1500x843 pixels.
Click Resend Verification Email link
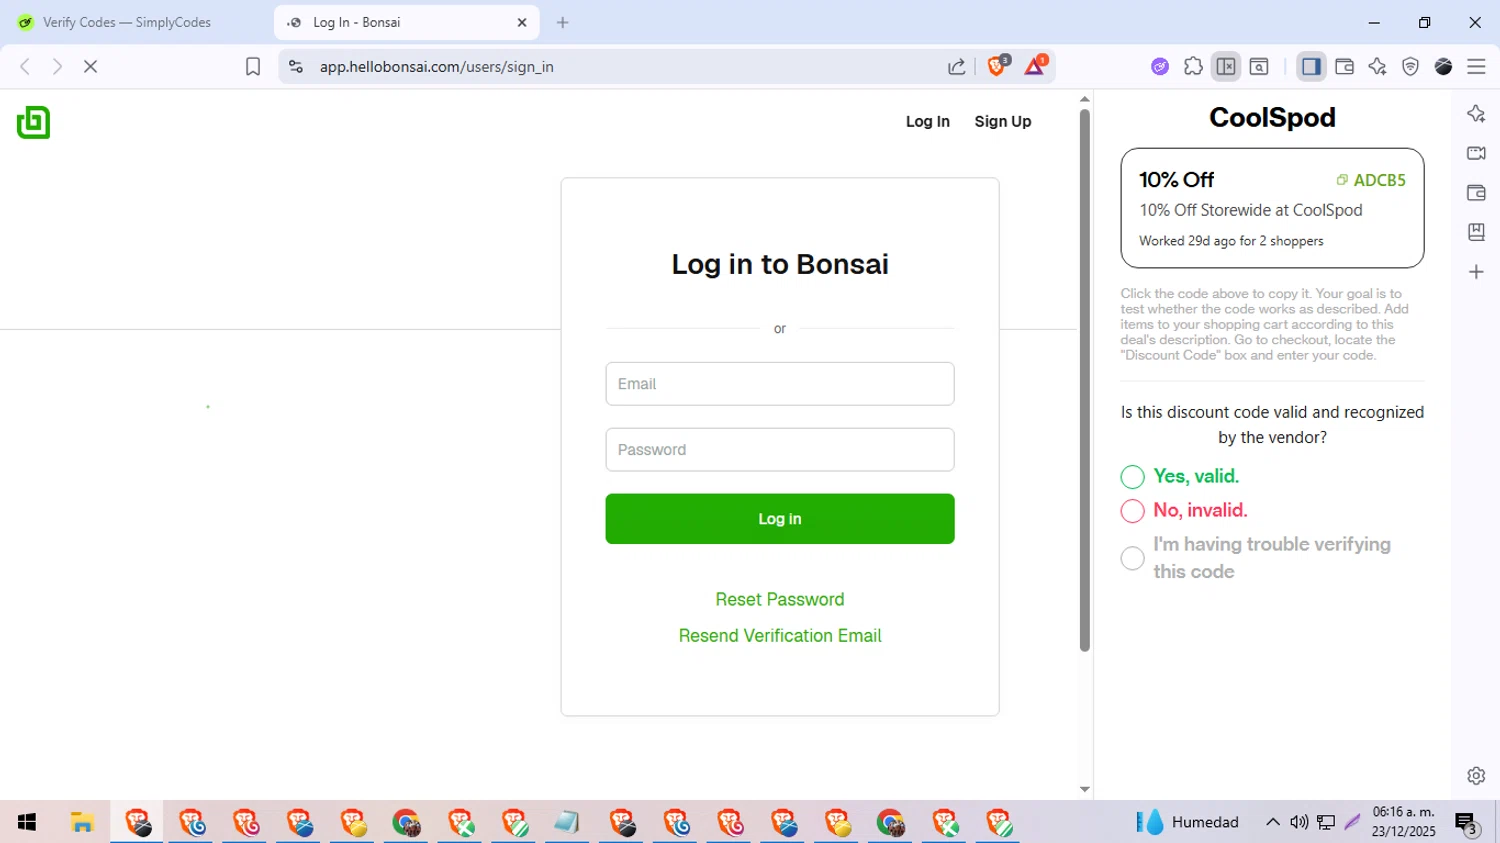[780, 636]
